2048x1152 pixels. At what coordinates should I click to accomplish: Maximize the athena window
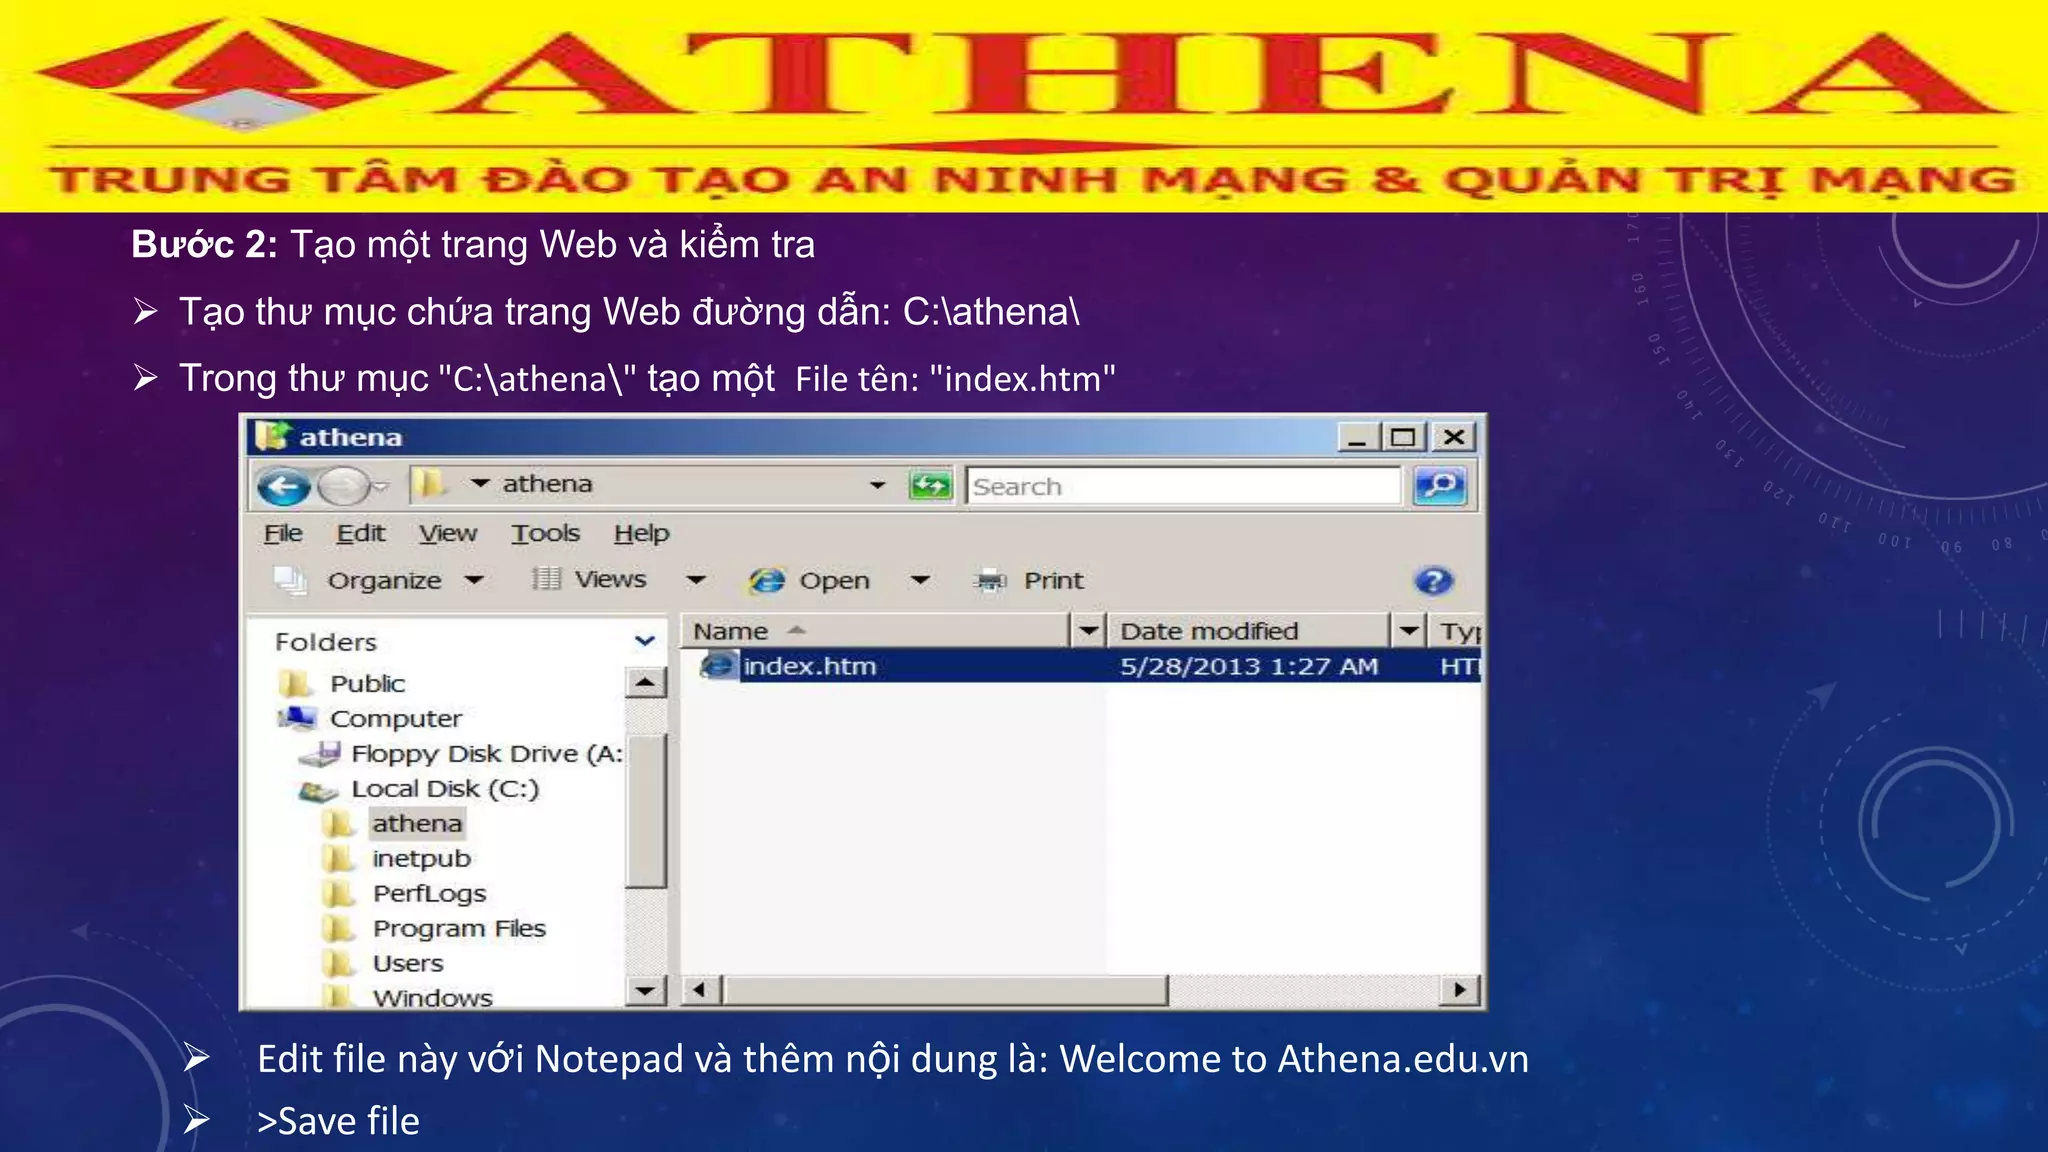1404,438
